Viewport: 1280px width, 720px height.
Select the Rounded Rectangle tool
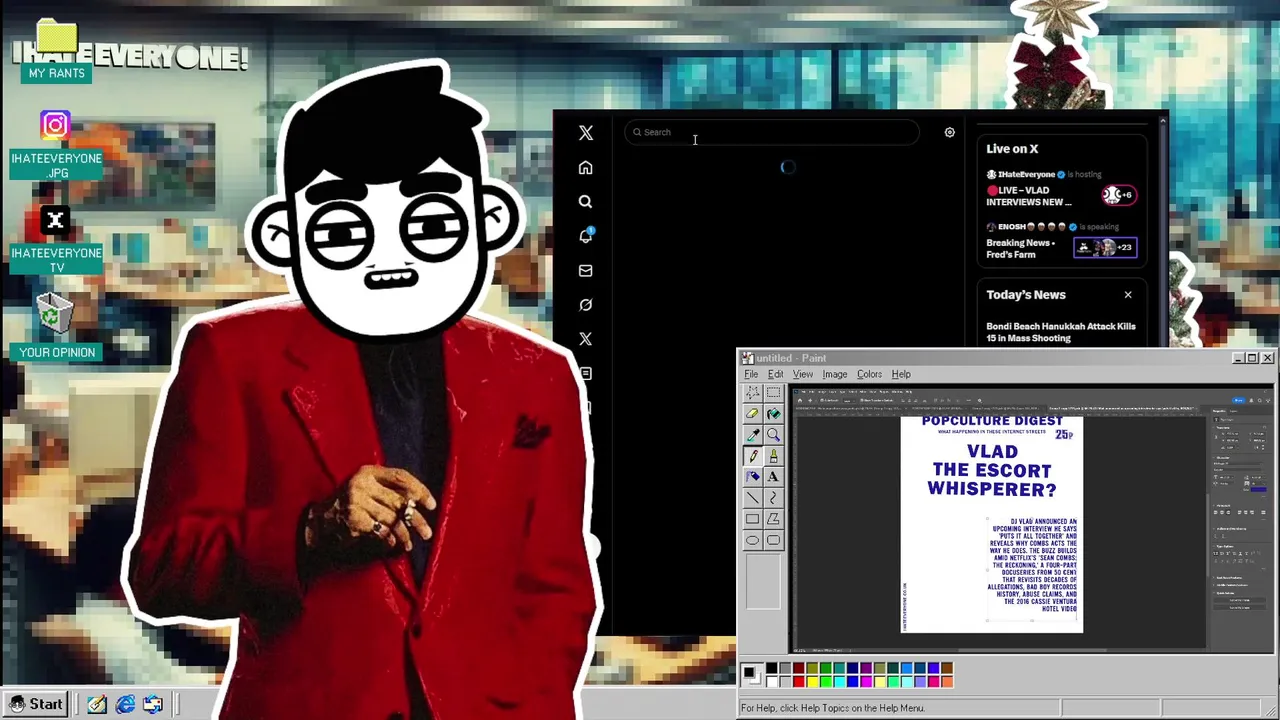tap(773, 540)
